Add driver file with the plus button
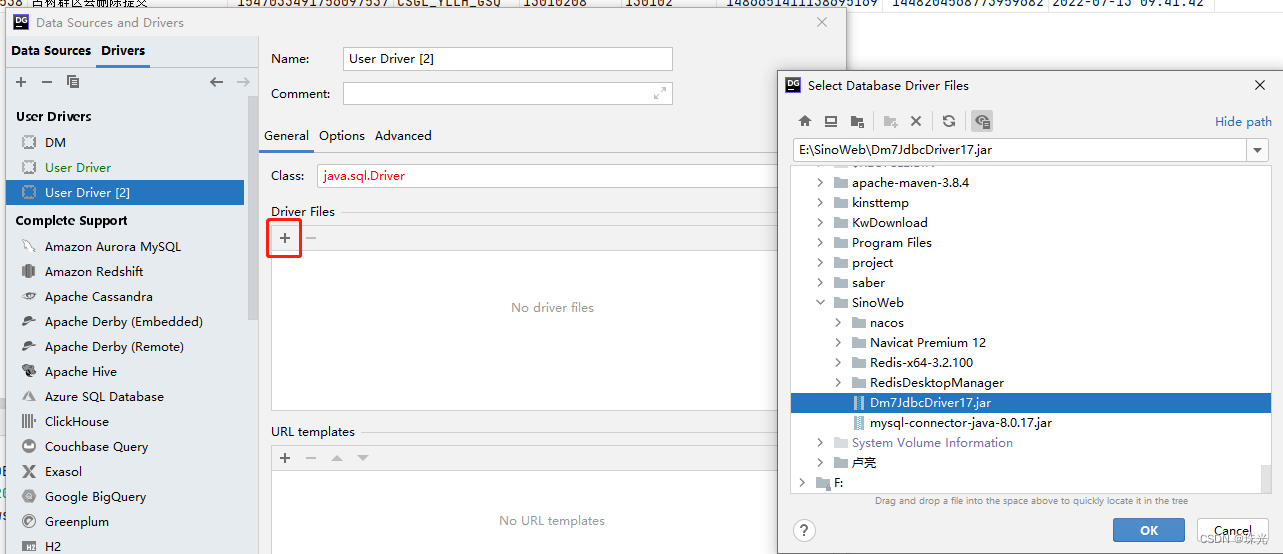Viewport: 1283px width, 554px height. click(285, 238)
